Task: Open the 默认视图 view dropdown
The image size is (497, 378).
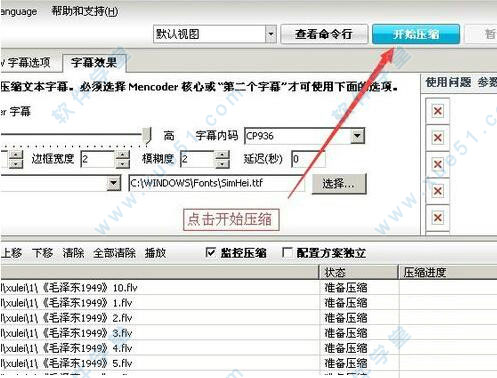Action: (x=271, y=34)
